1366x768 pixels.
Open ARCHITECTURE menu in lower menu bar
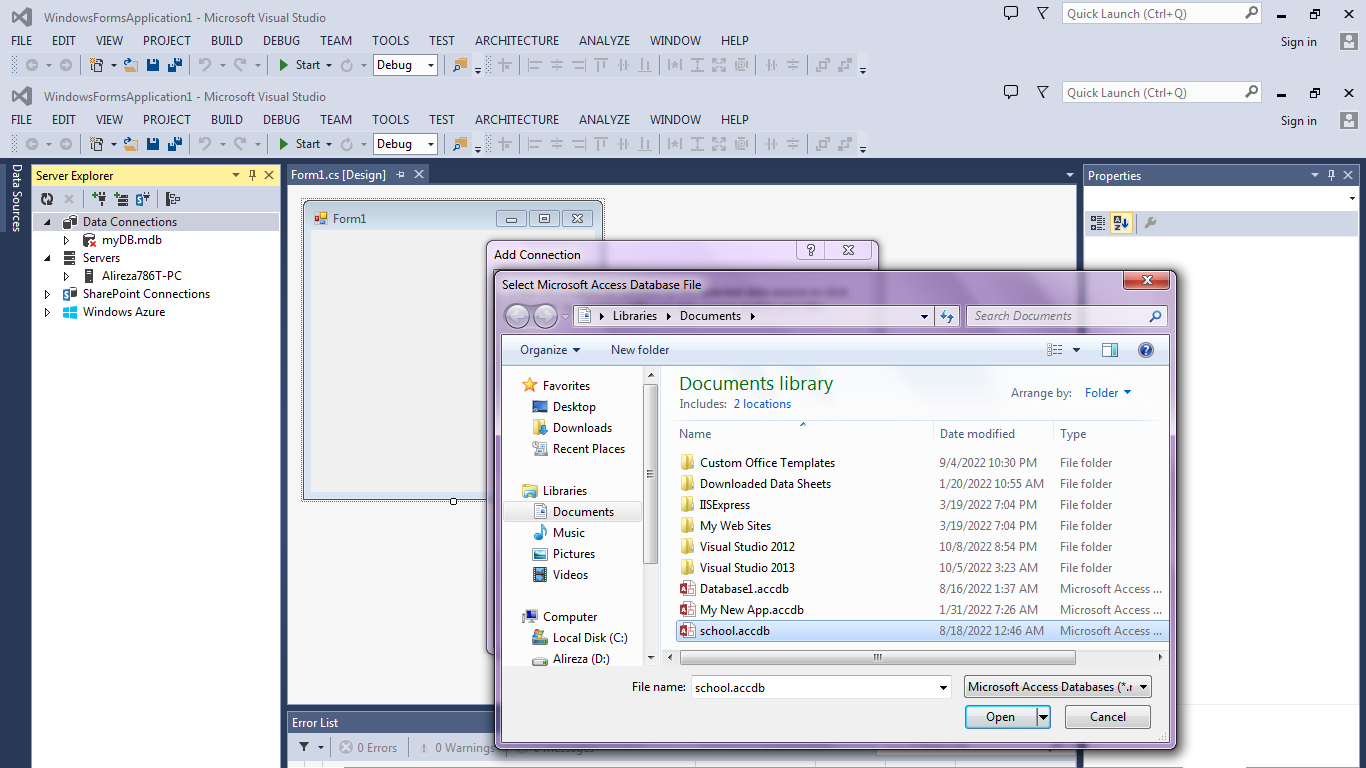[x=517, y=120]
